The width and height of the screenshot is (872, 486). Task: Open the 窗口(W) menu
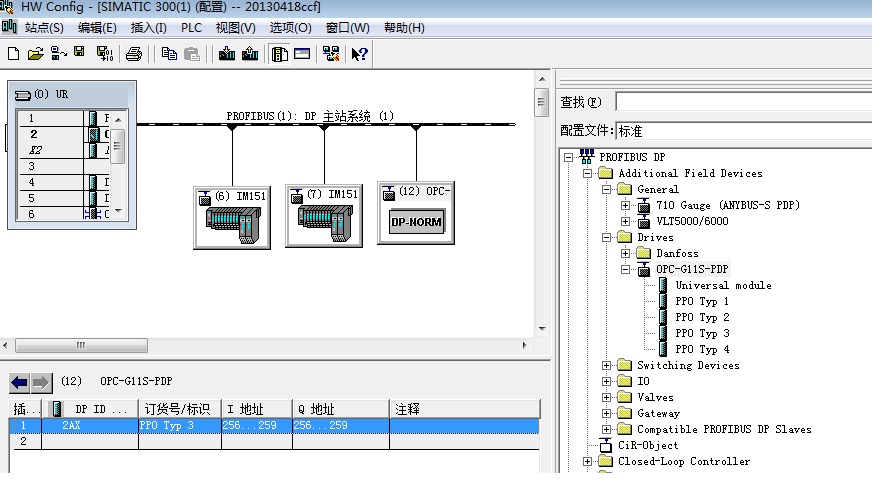point(348,28)
